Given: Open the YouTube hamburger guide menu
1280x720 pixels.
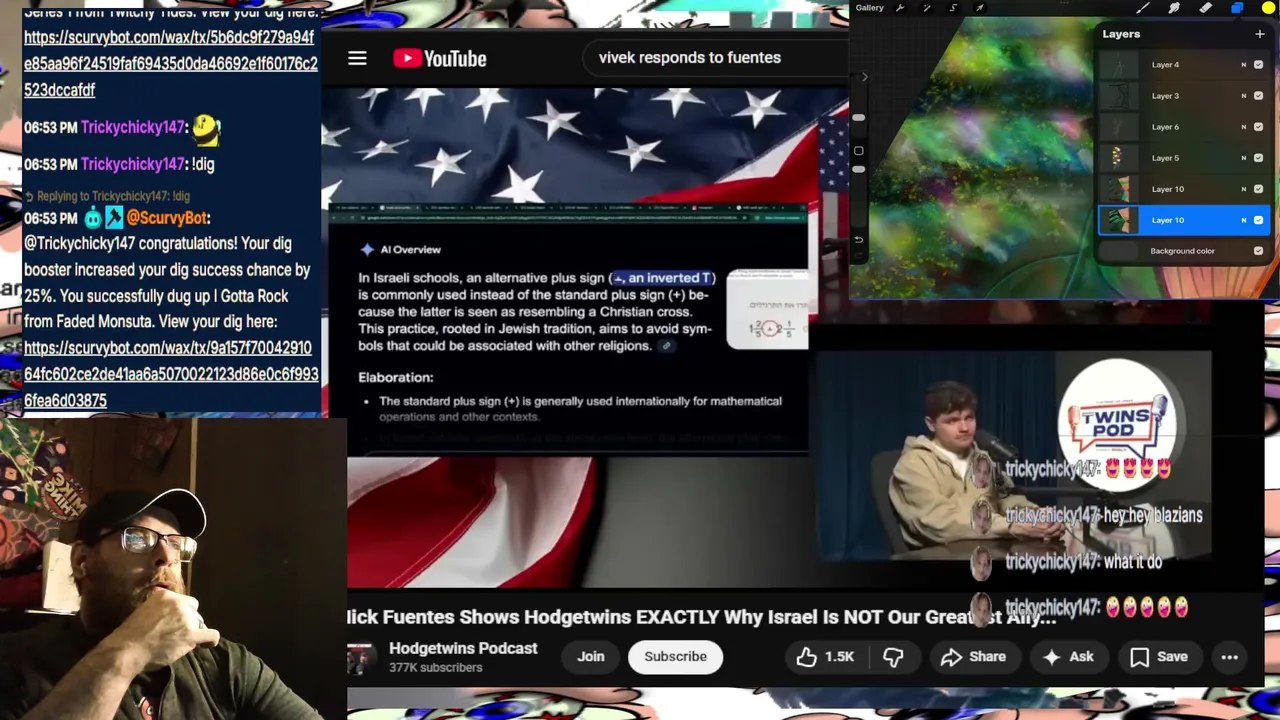Looking at the screenshot, I should tap(357, 58).
